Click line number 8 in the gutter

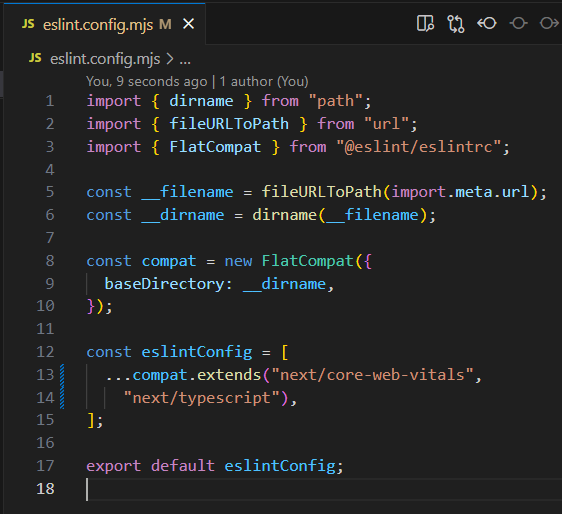[x=50, y=261]
